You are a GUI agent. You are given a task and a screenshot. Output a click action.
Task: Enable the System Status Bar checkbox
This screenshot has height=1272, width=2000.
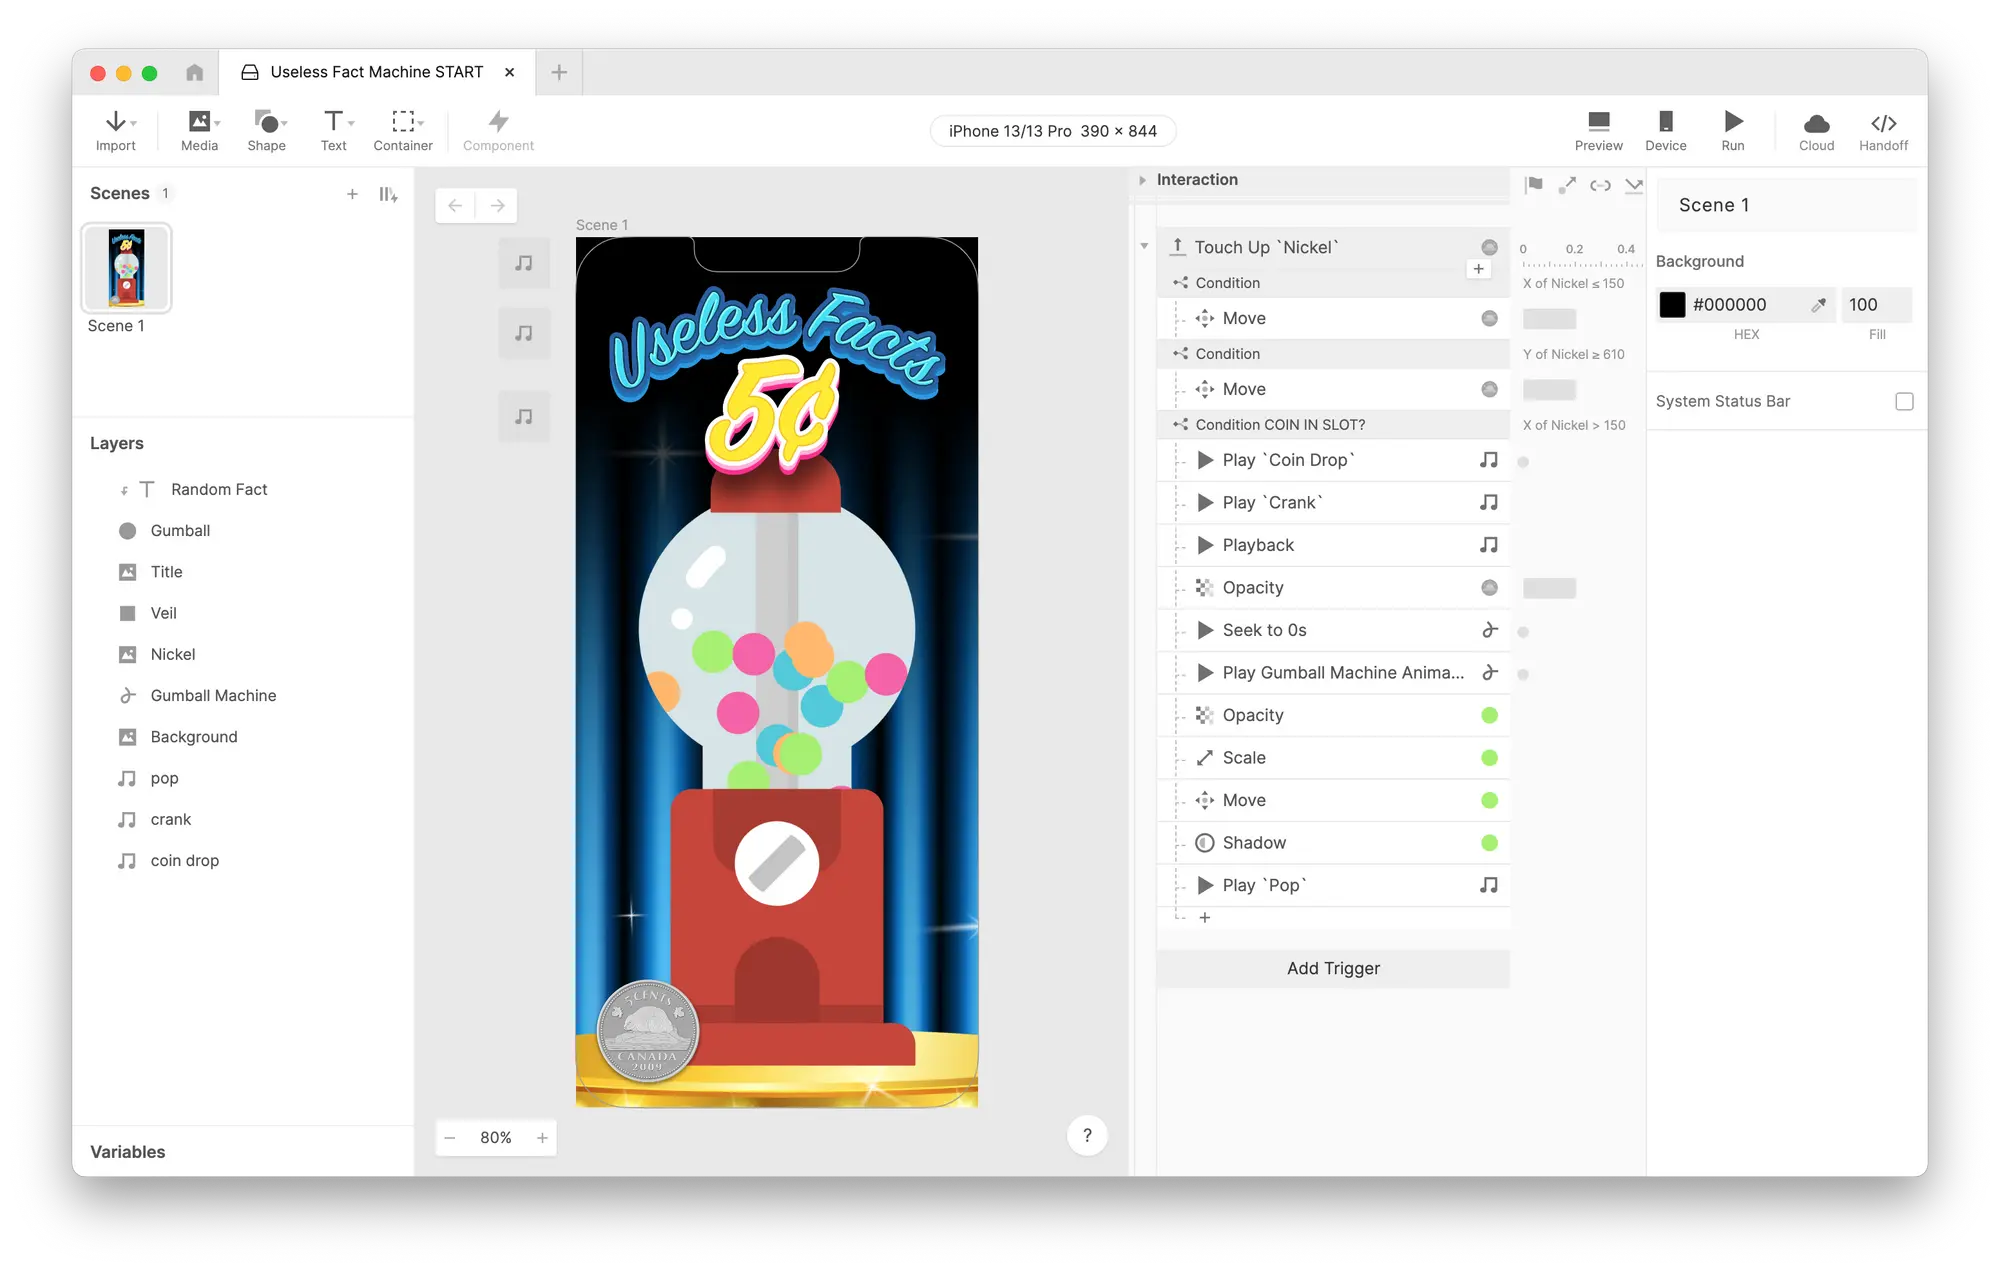pos(1904,401)
